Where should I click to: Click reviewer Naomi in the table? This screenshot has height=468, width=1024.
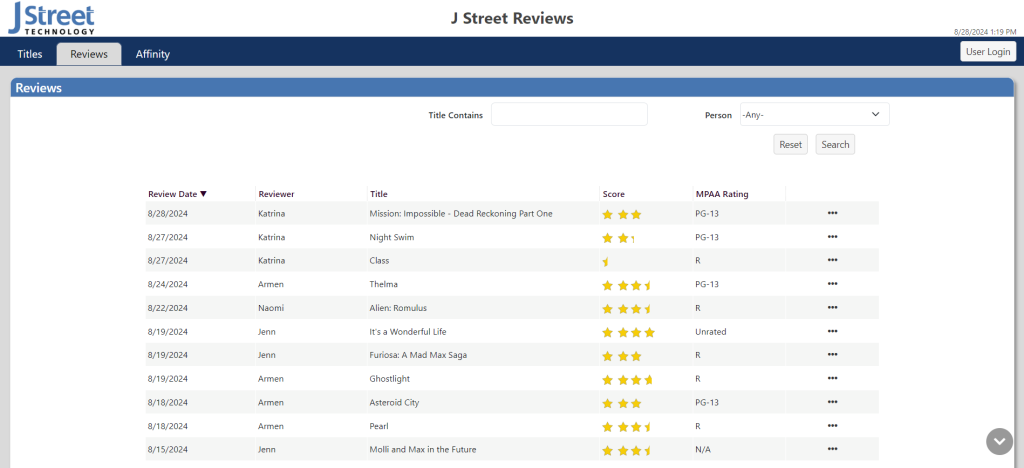pyautogui.click(x=271, y=308)
